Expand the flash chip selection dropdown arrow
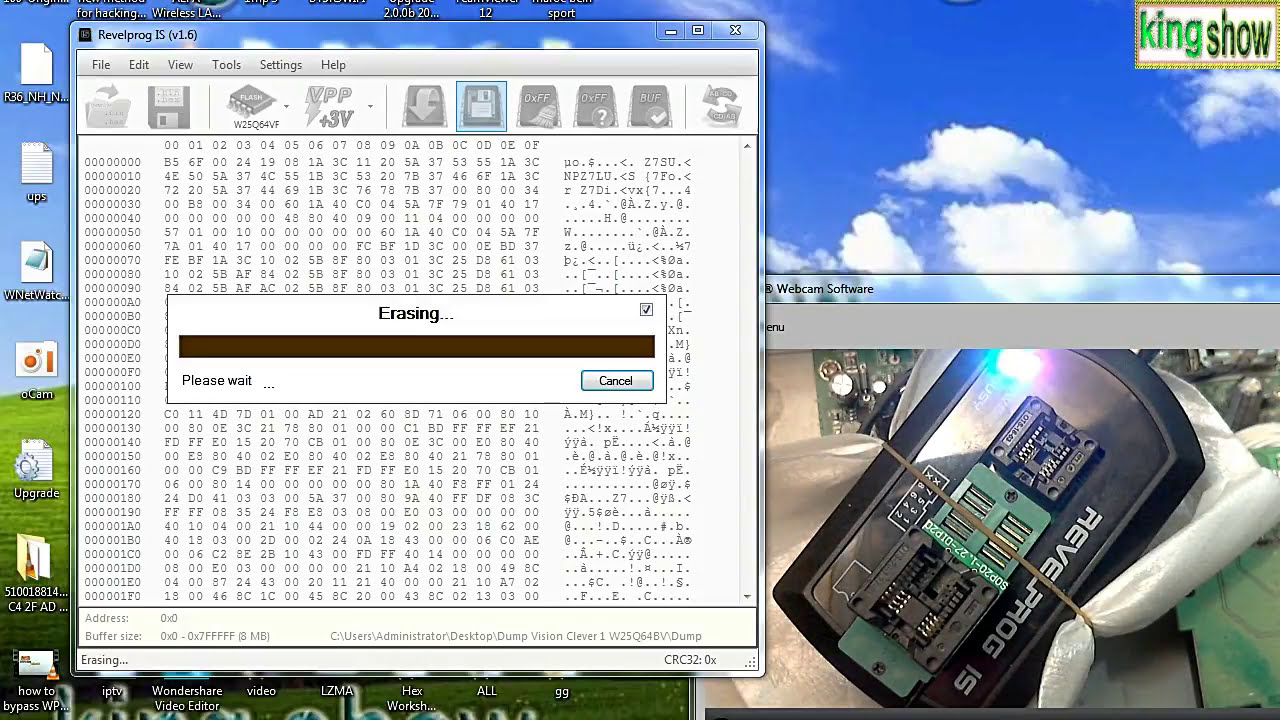Image resolution: width=1280 pixels, height=720 pixels. pos(286,106)
